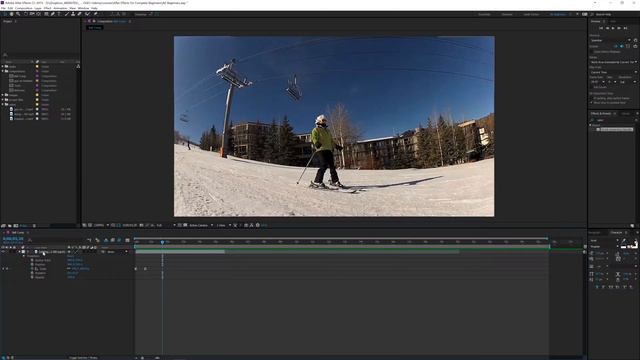Enable motion blur switch in timeline header
The image size is (640, 360).
click(119, 240)
